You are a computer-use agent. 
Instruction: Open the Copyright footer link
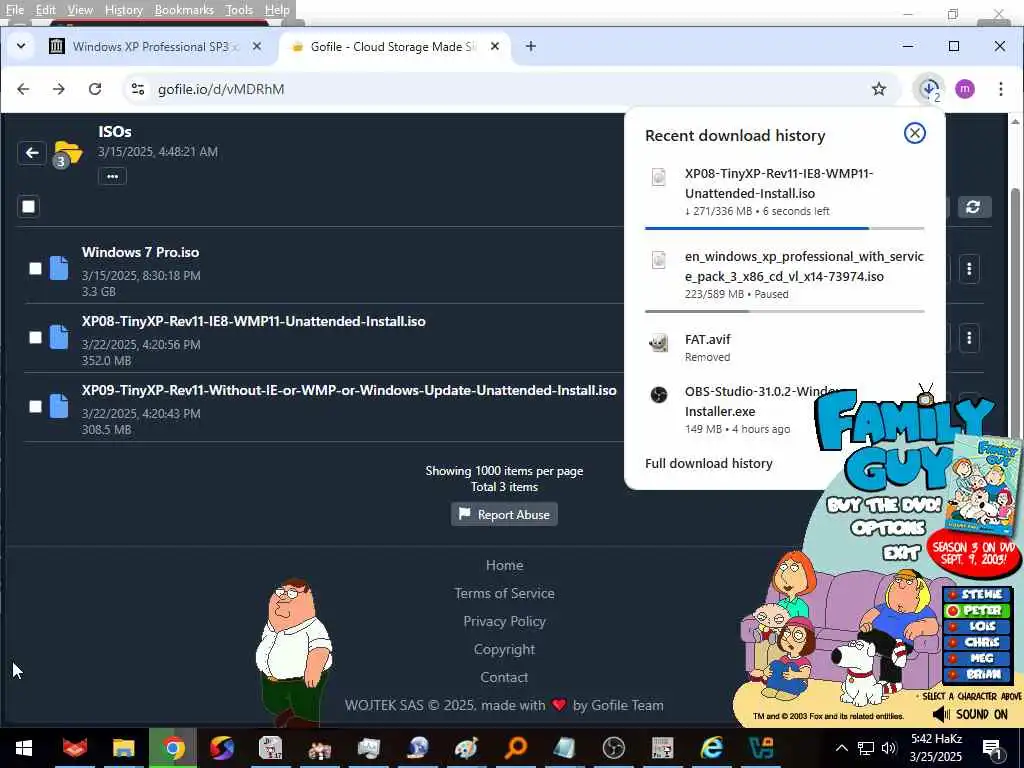[504, 650]
